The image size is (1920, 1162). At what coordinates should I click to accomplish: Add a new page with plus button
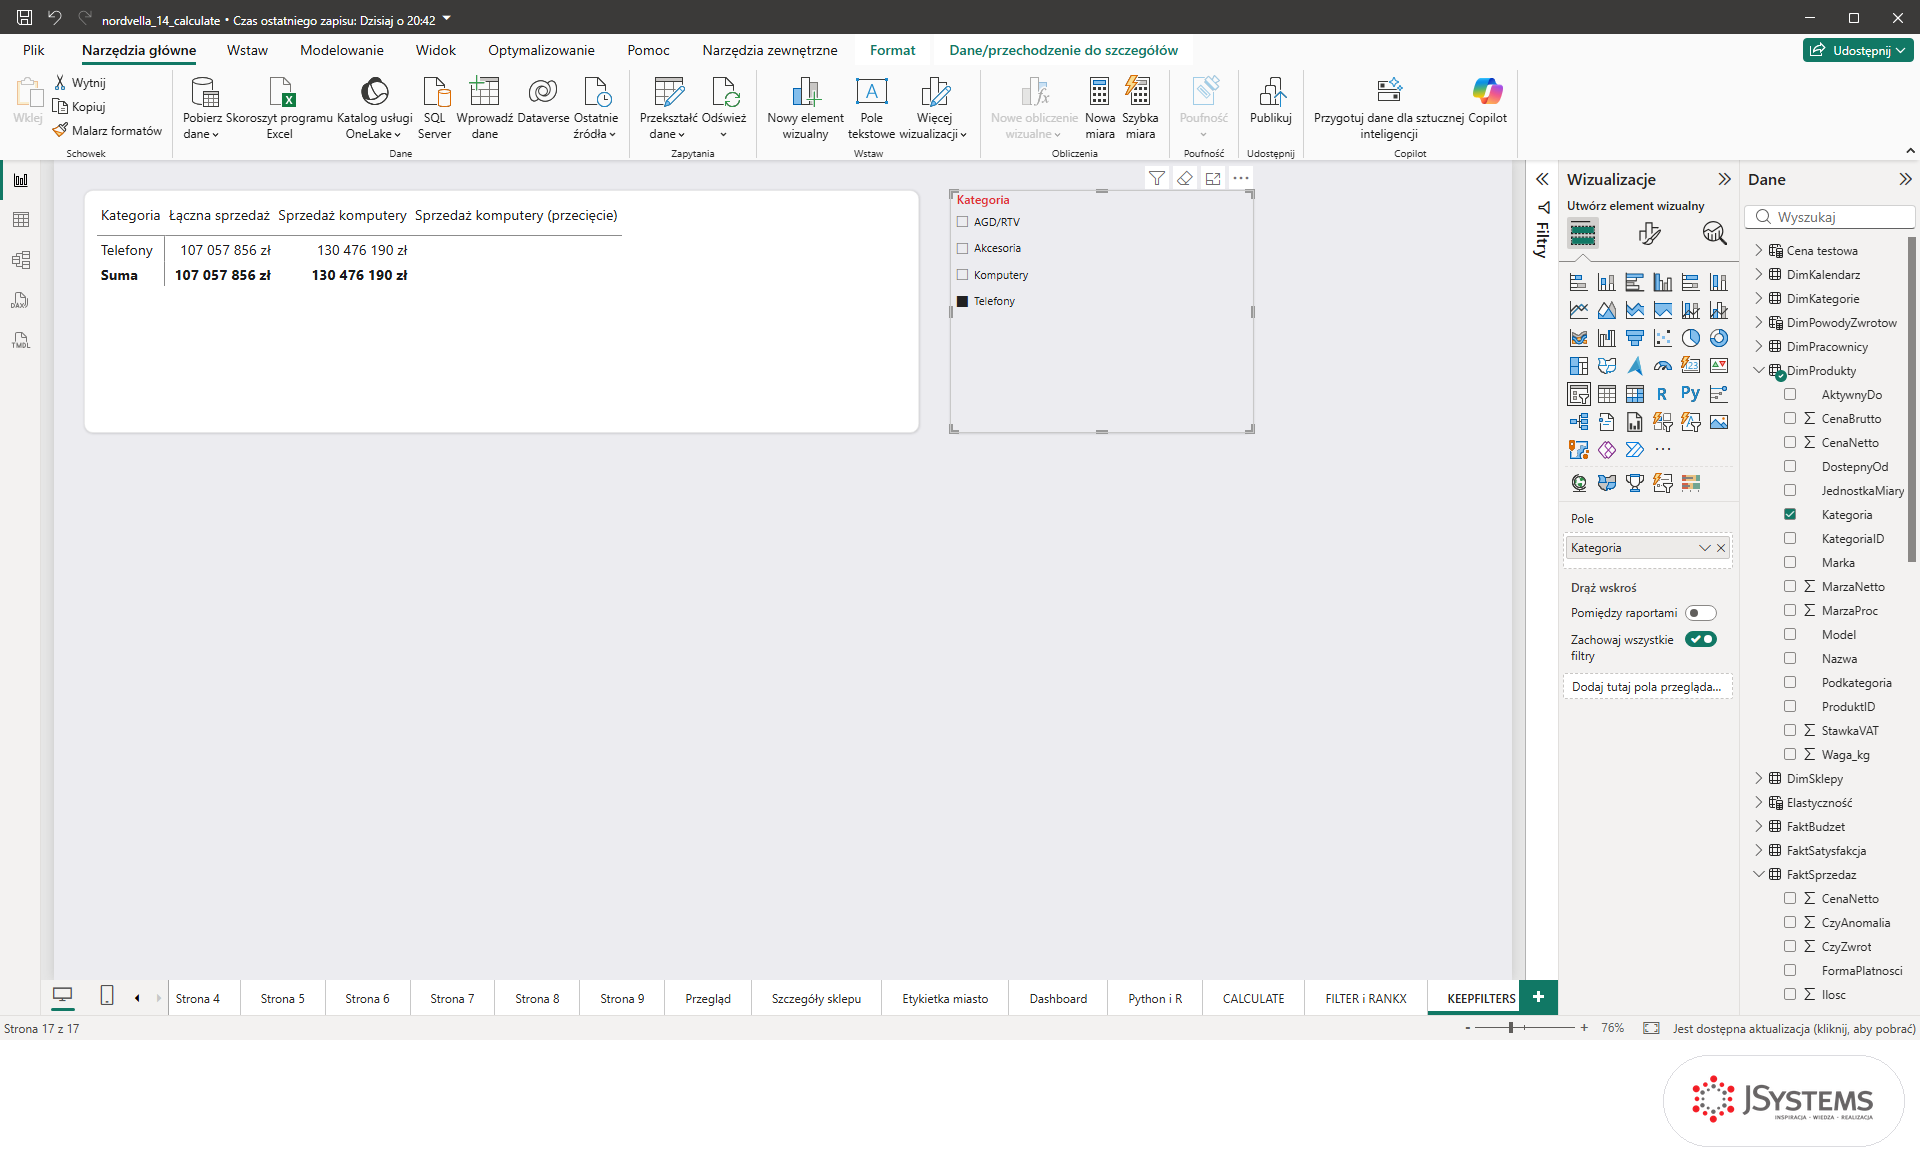coord(1538,997)
